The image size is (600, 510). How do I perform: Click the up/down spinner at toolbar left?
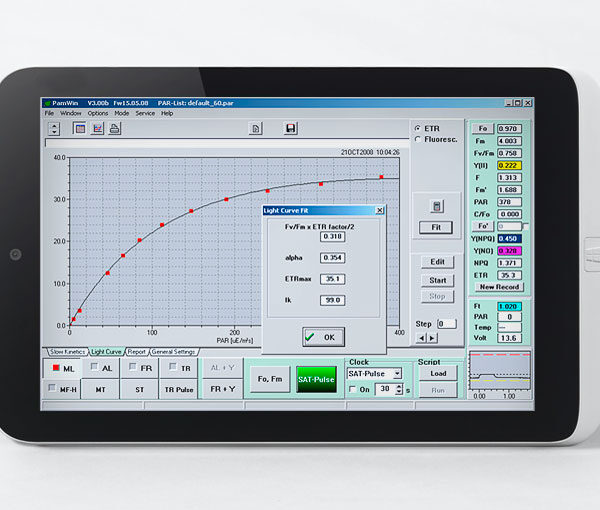[54, 129]
